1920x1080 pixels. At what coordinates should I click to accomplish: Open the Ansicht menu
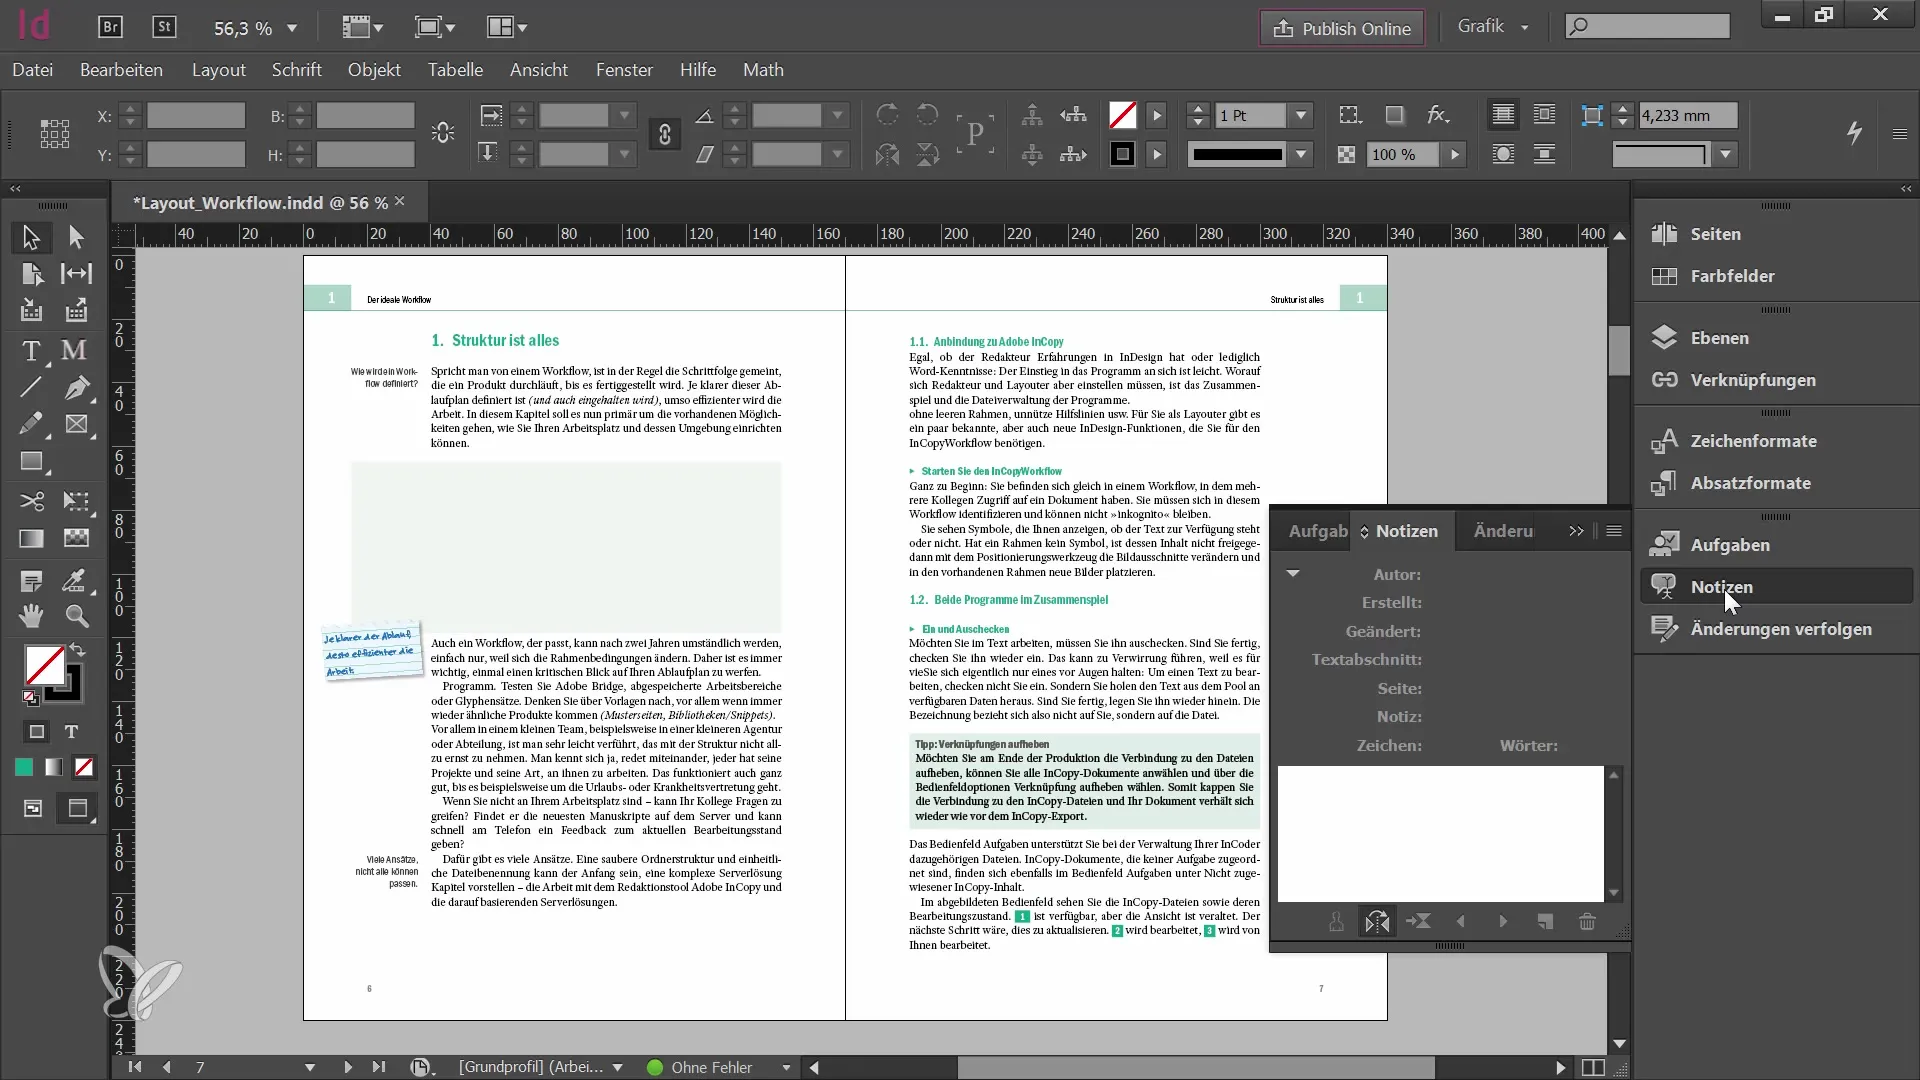click(539, 69)
